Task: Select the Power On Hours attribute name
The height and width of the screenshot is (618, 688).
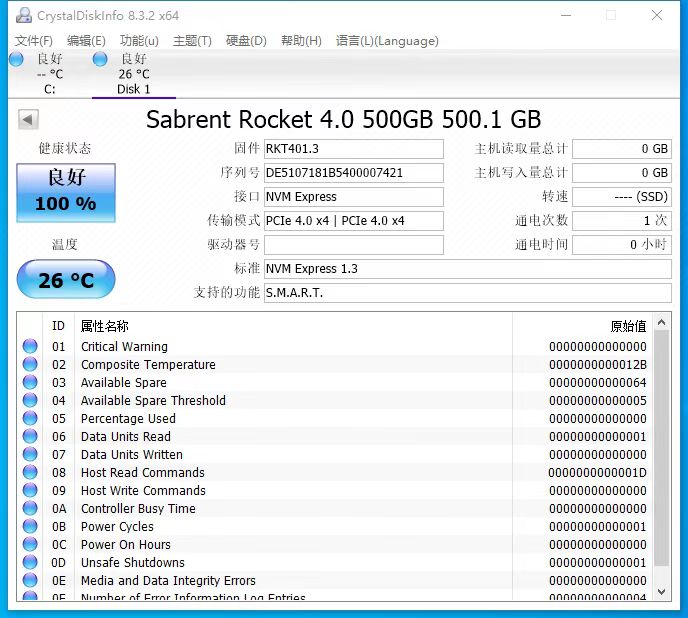Action: pos(125,545)
